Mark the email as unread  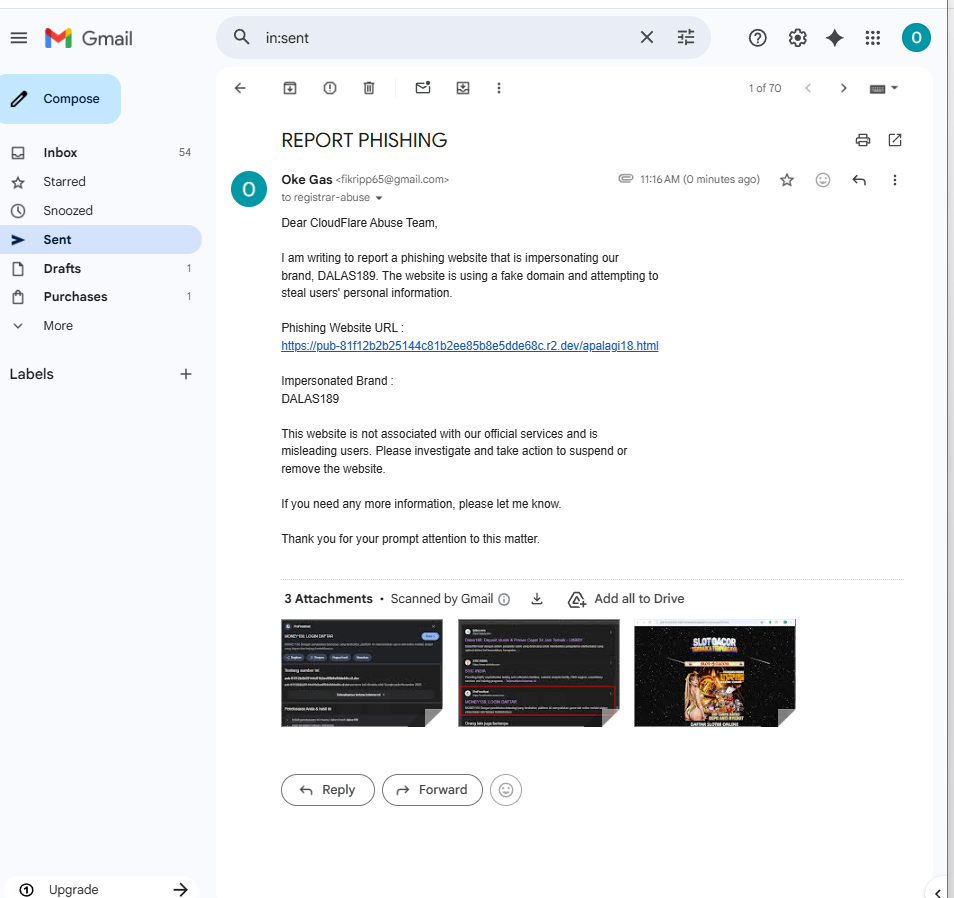coord(423,88)
